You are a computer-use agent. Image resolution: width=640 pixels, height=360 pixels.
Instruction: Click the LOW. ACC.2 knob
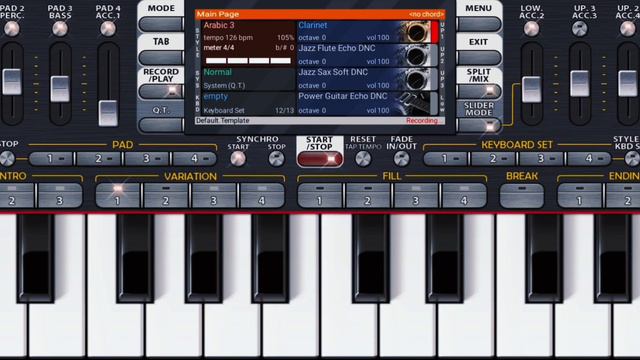531,29
